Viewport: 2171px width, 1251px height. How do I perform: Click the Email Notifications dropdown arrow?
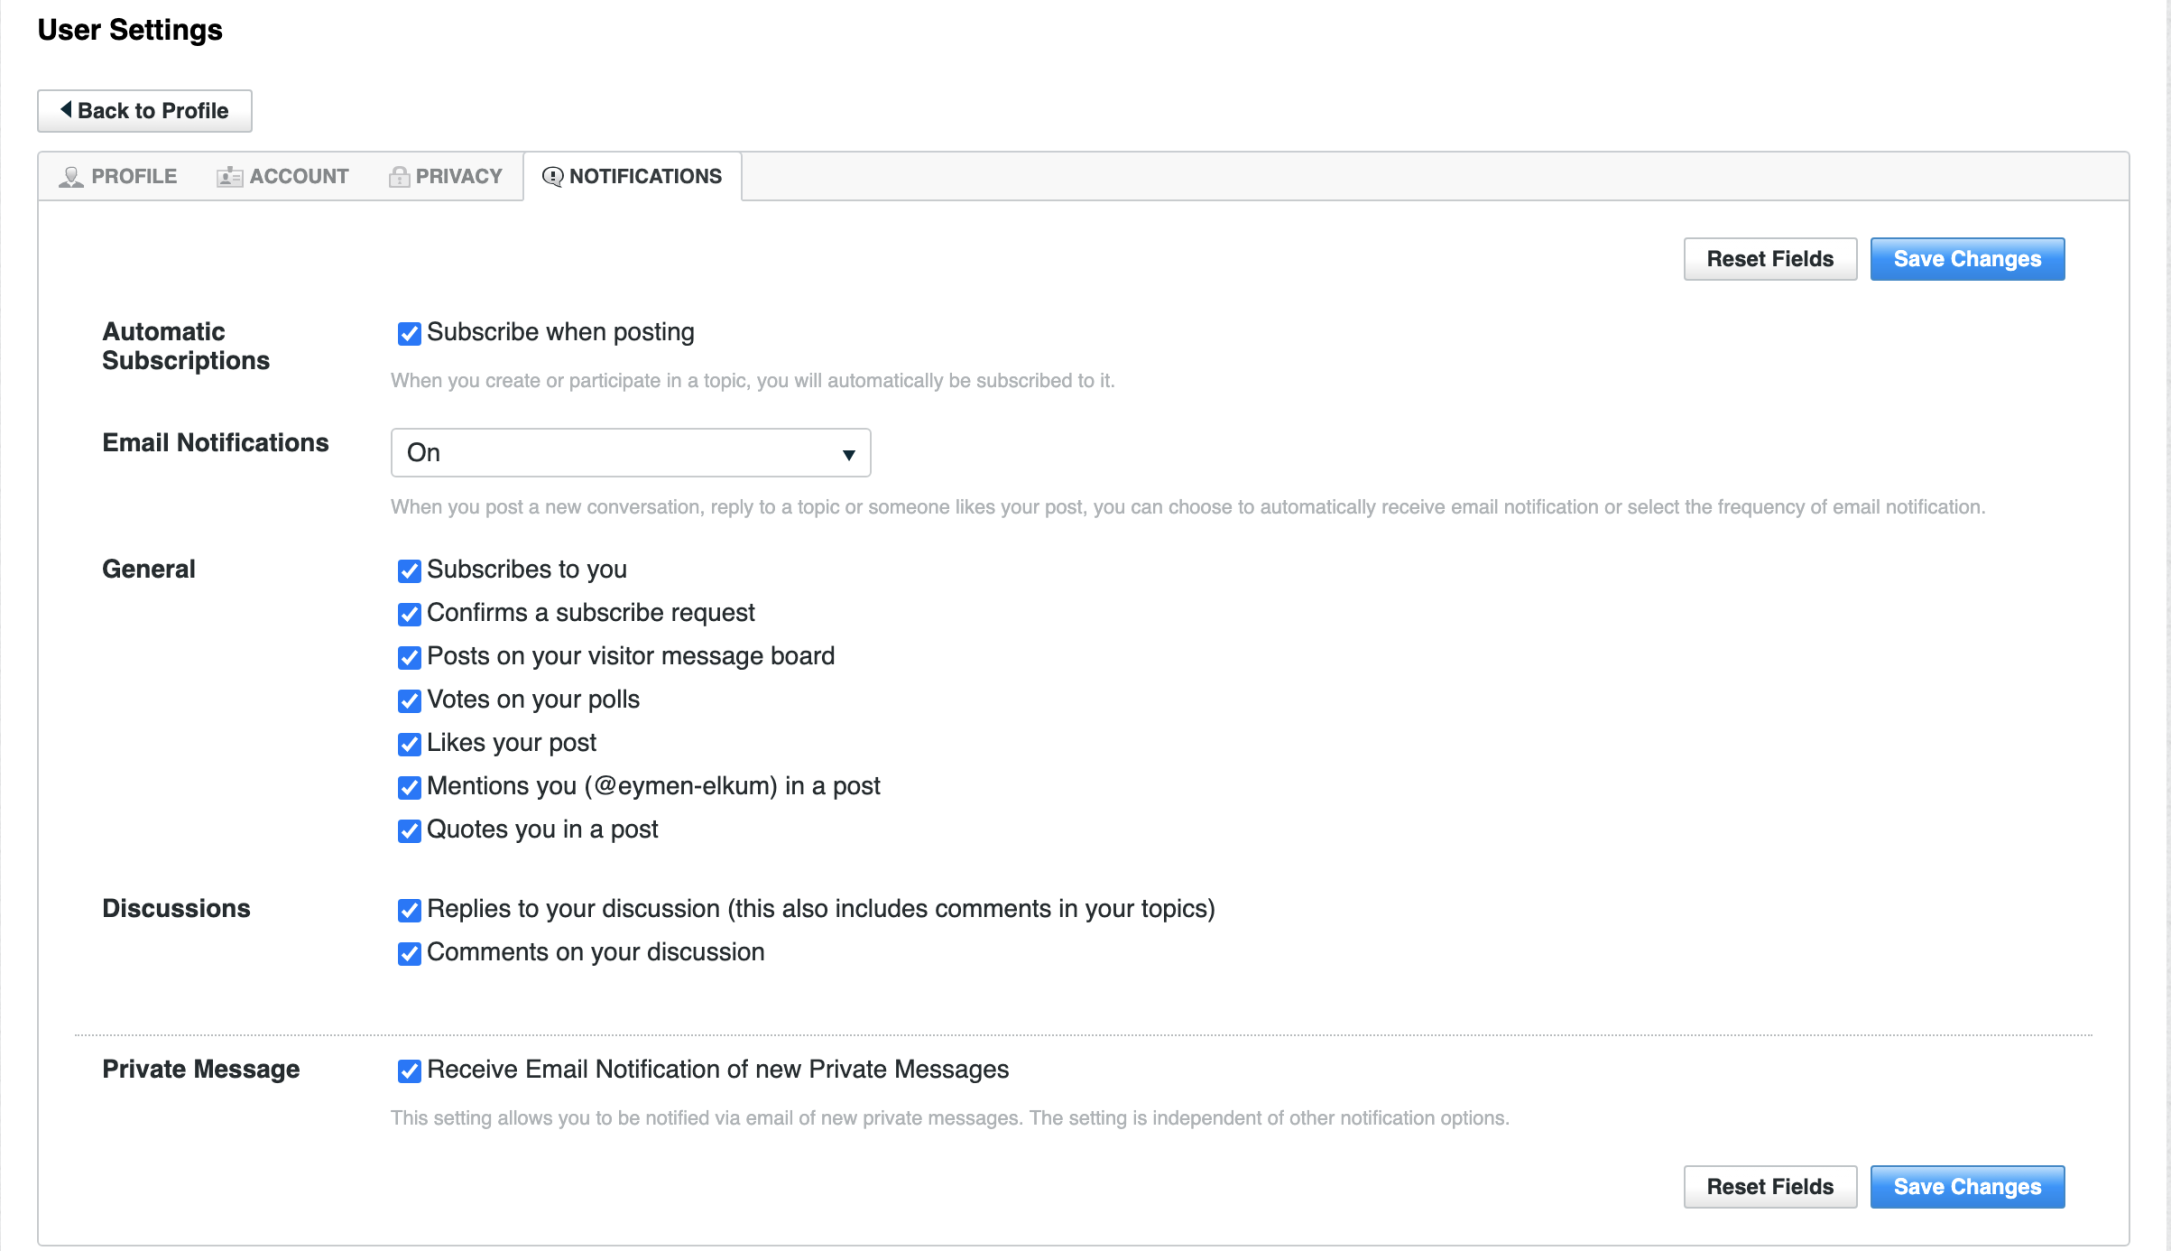[848, 455]
